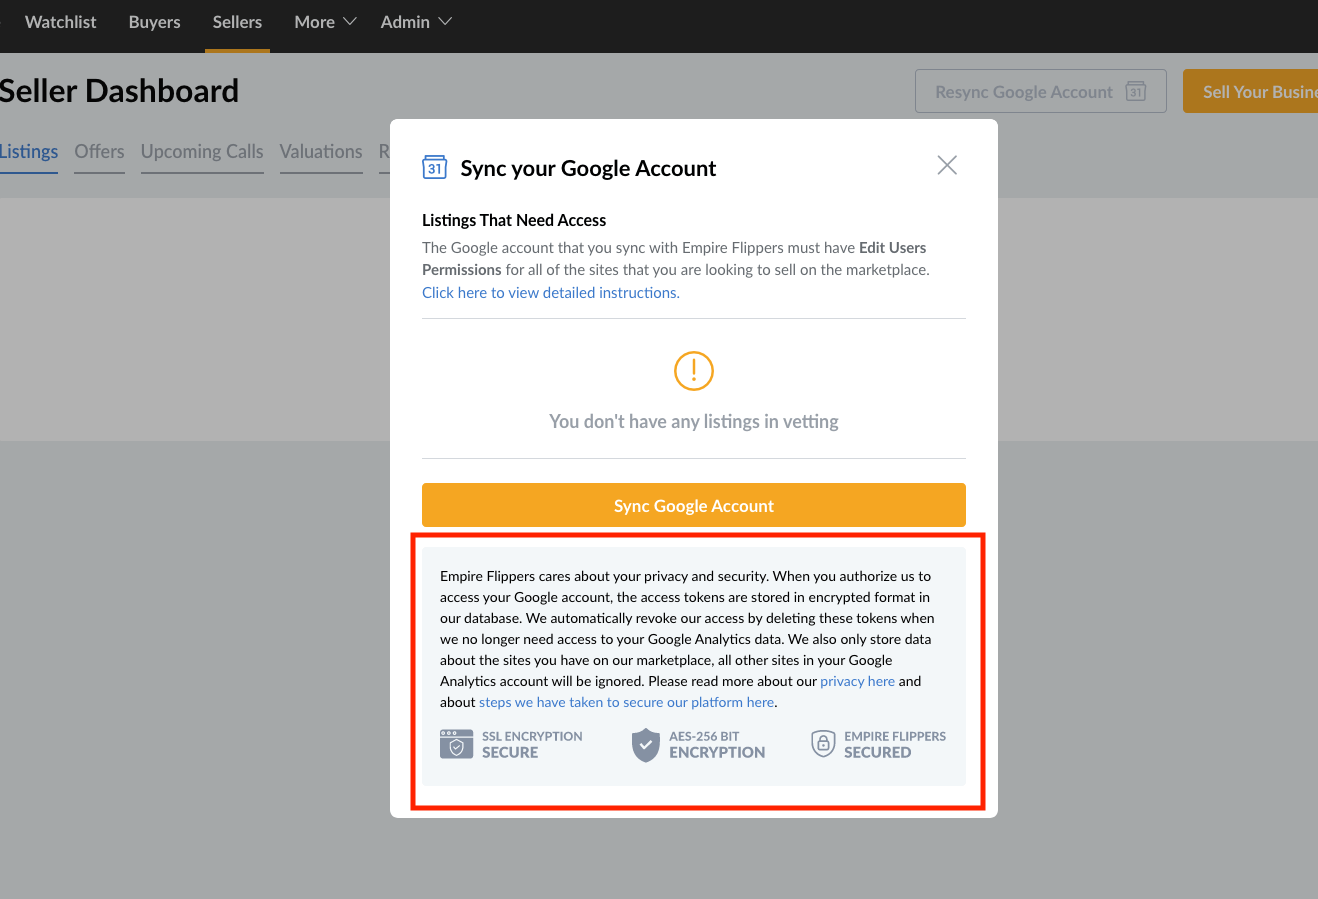The image size is (1318, 899).
Task: Close the Sync your Google Account dialog
Action: (x=947, y=165)
